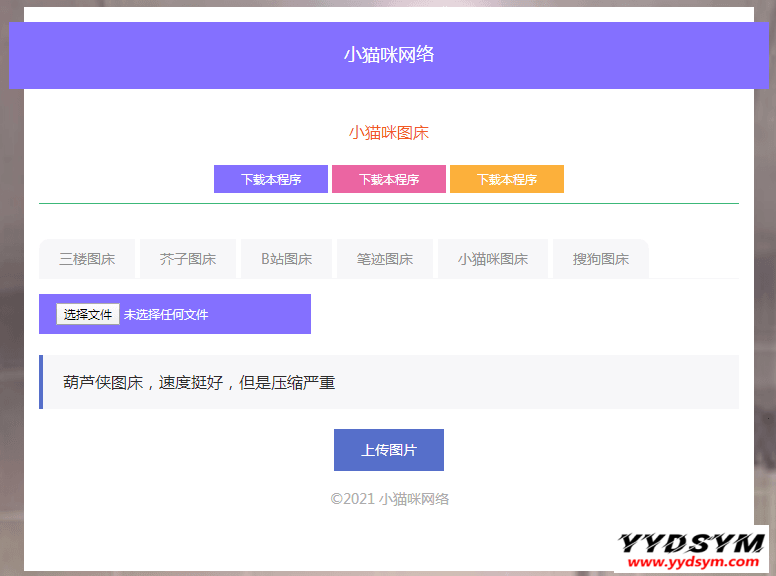Viewport: 776px width, 576px height.
Task: Click the 选择文件 file chooser button
Action: (x=88, y=314)
